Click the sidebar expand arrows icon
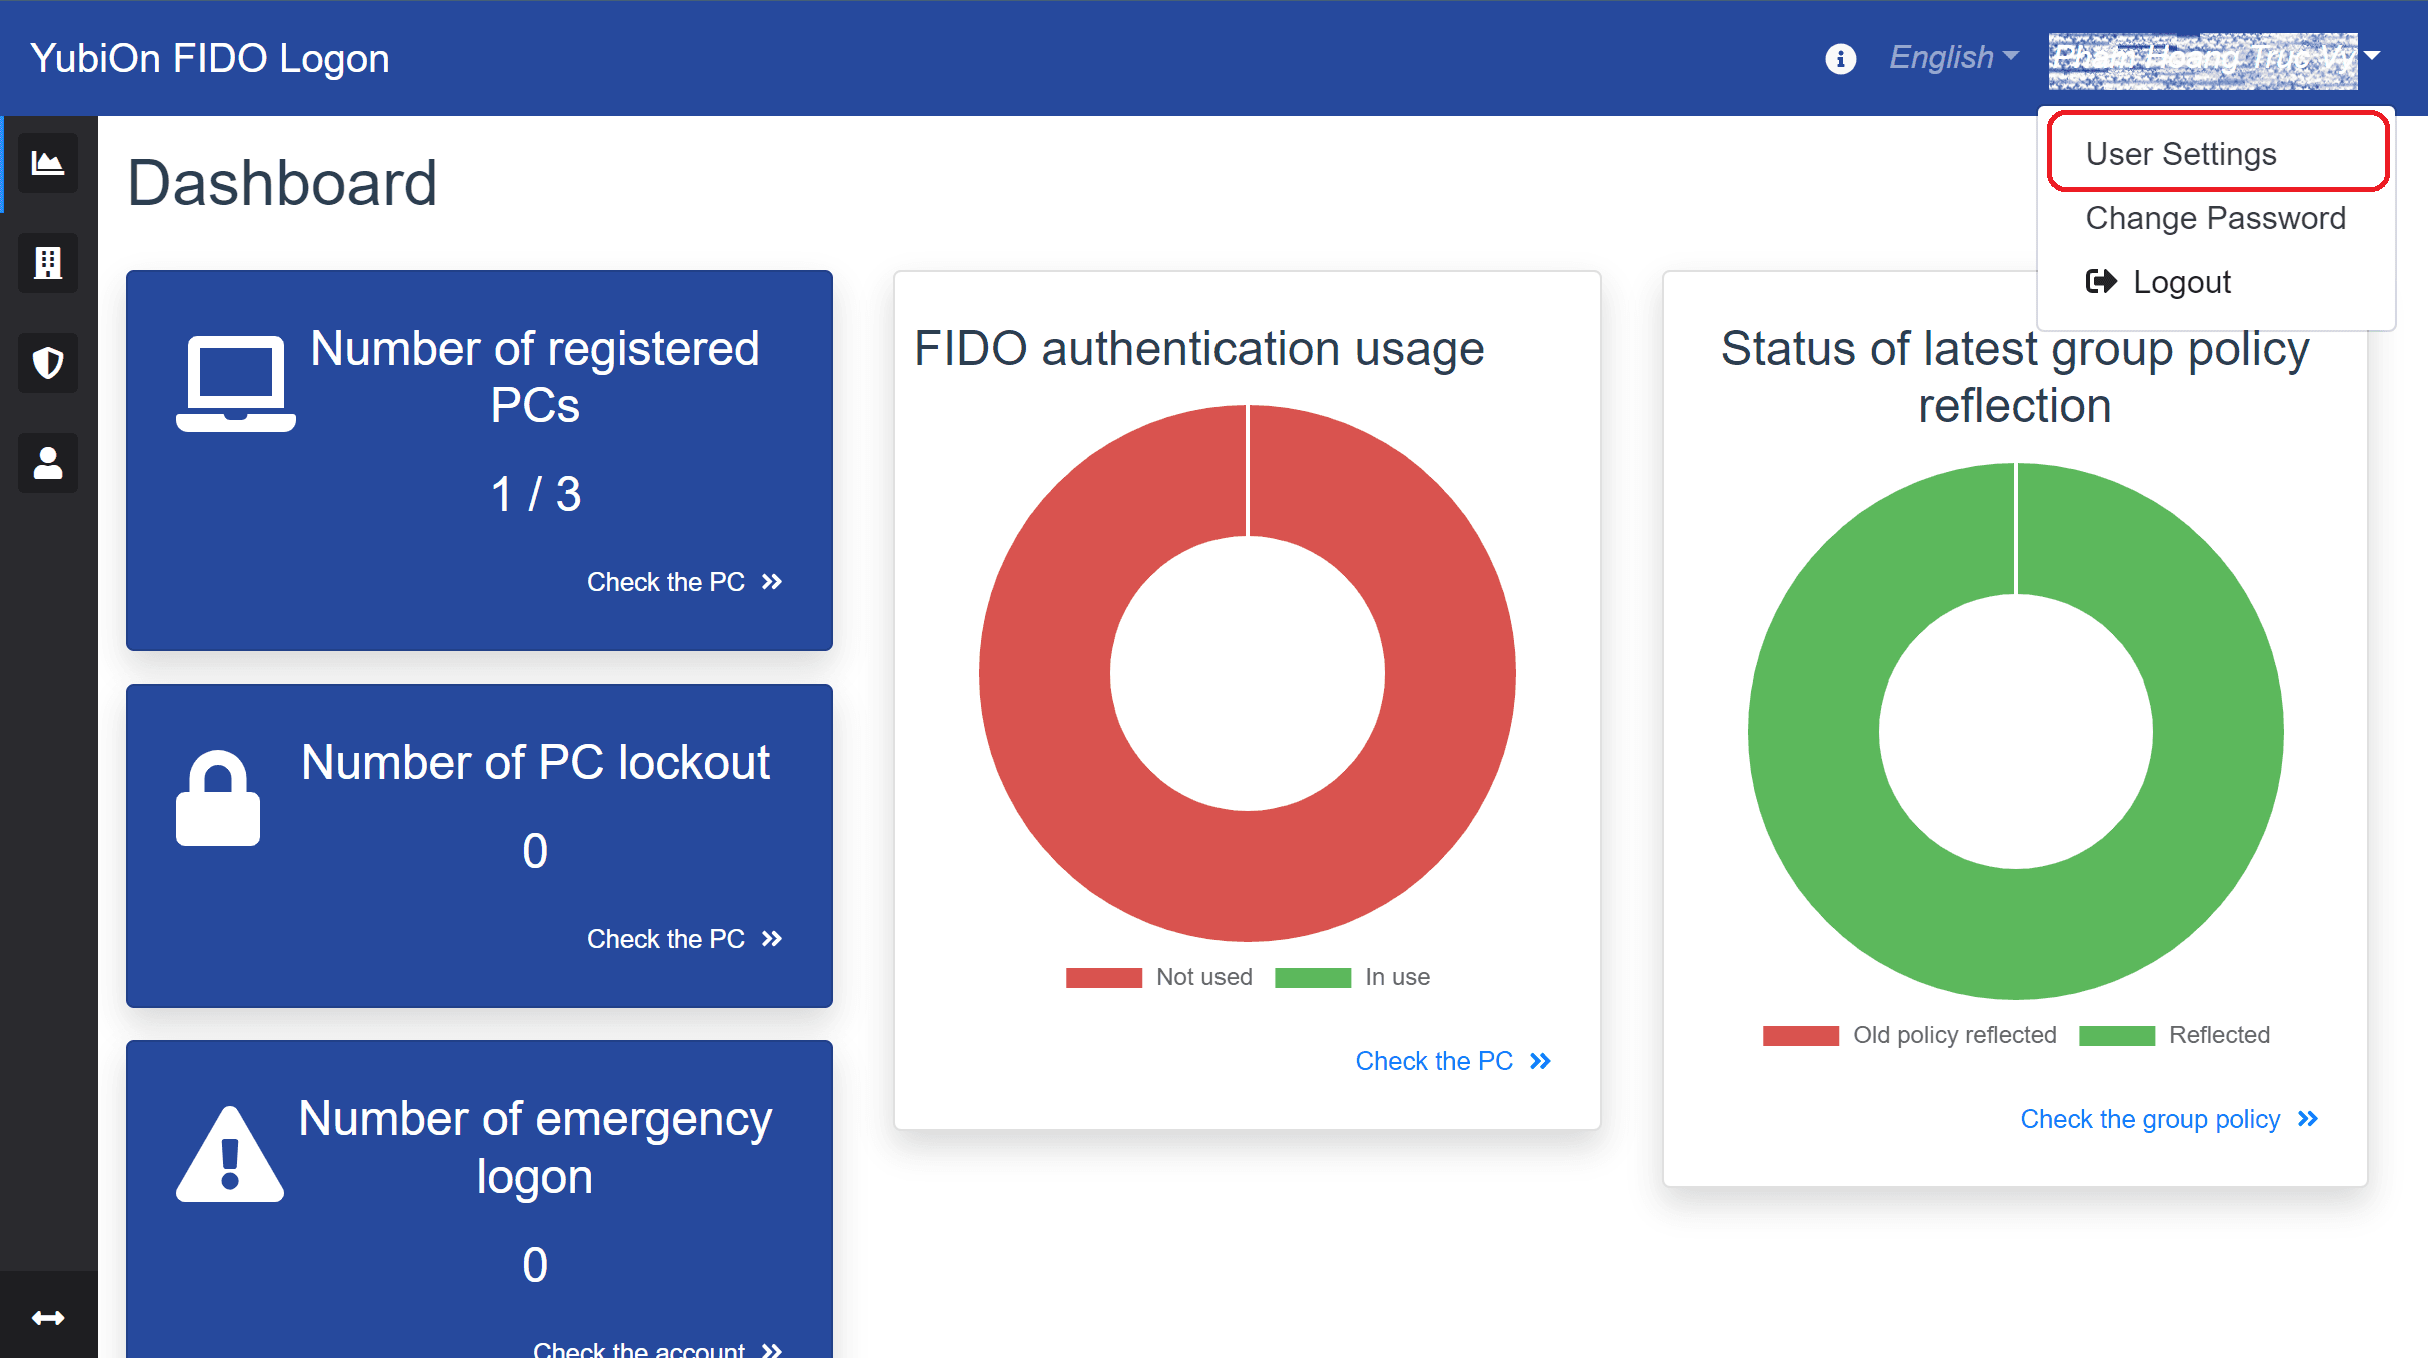 48,1317
